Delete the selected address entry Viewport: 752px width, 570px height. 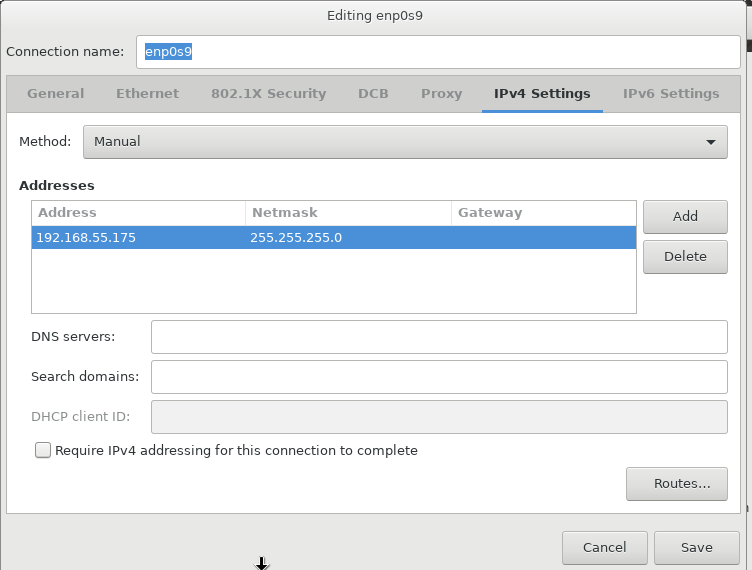[x=685, y=257]
